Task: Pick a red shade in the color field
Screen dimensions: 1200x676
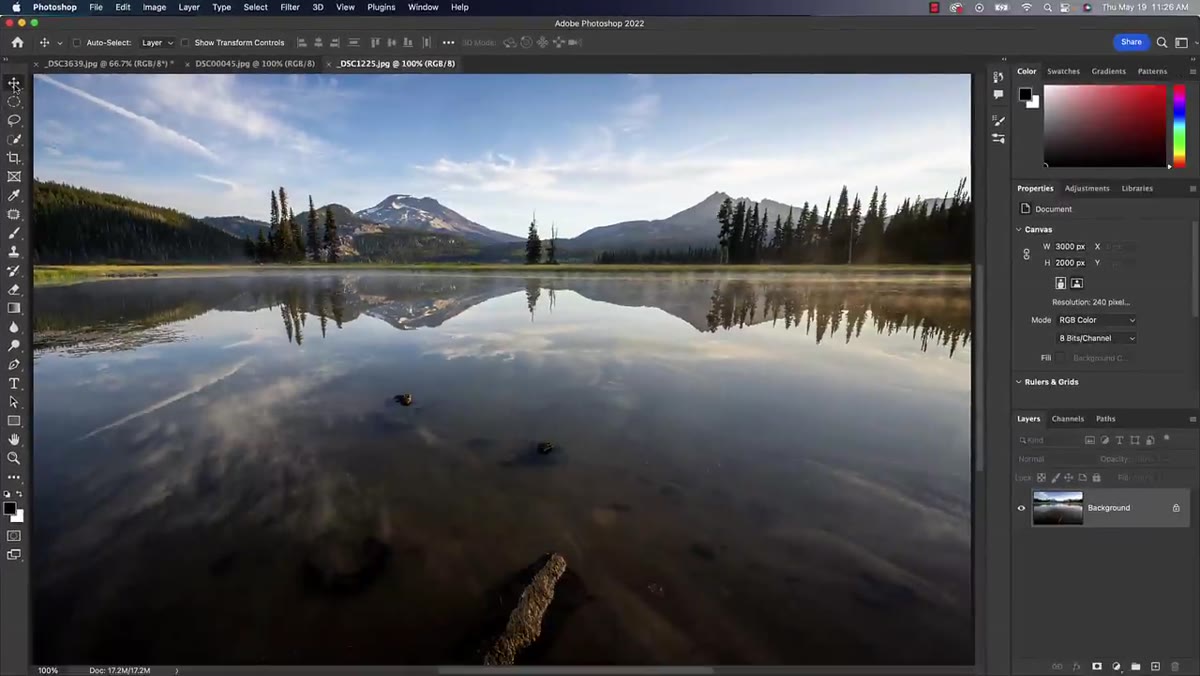Action: click(1105, 126)
